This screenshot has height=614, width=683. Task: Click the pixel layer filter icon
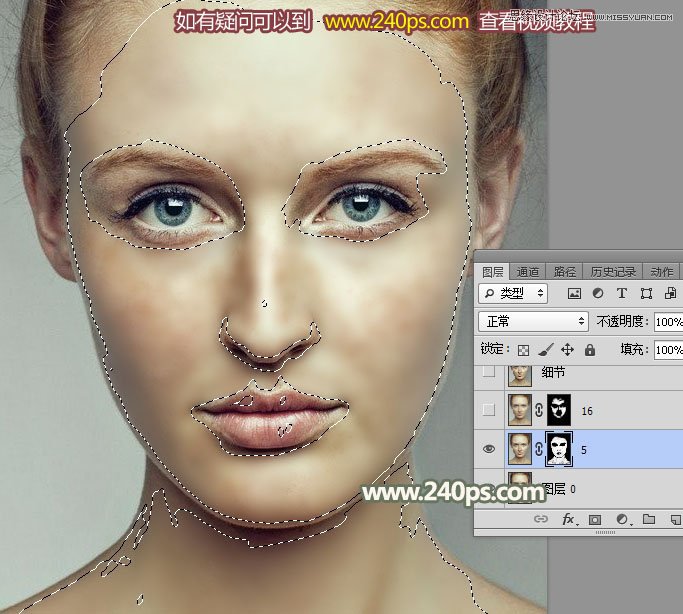(x=574, y=293)
